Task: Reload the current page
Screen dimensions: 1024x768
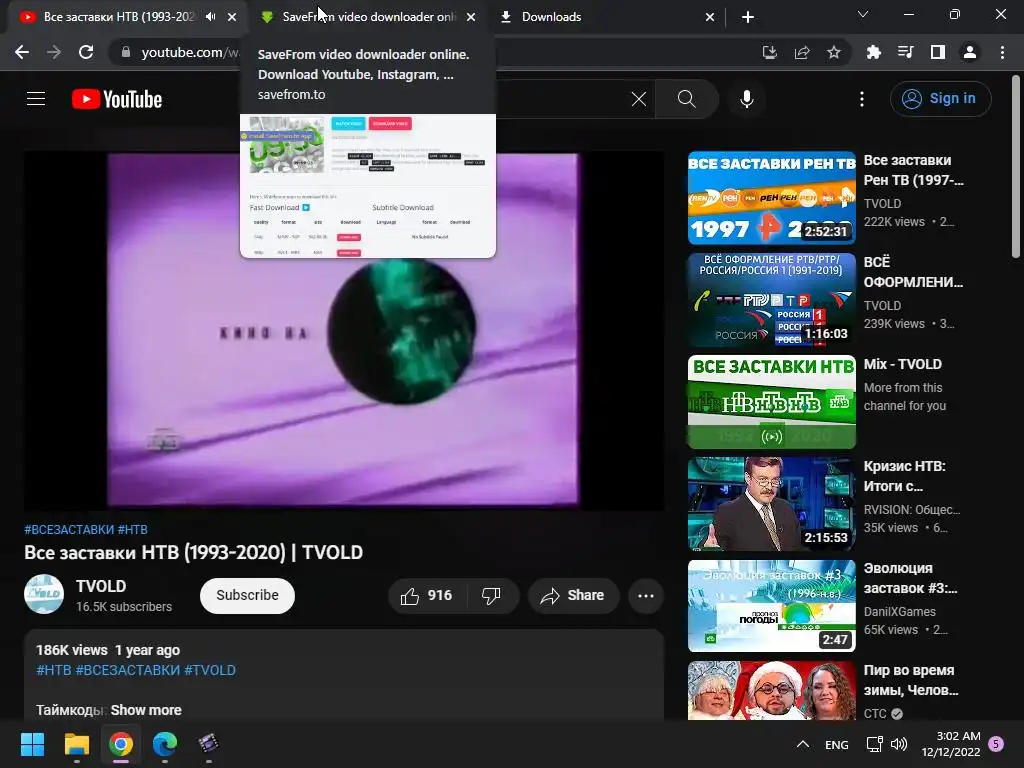Action: click(x=86, y=52)
